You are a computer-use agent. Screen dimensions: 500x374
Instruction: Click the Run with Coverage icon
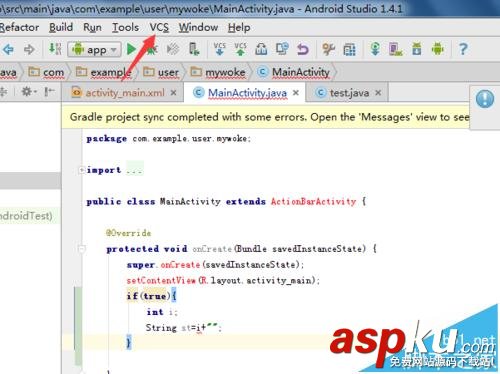(x=173, y=49)
